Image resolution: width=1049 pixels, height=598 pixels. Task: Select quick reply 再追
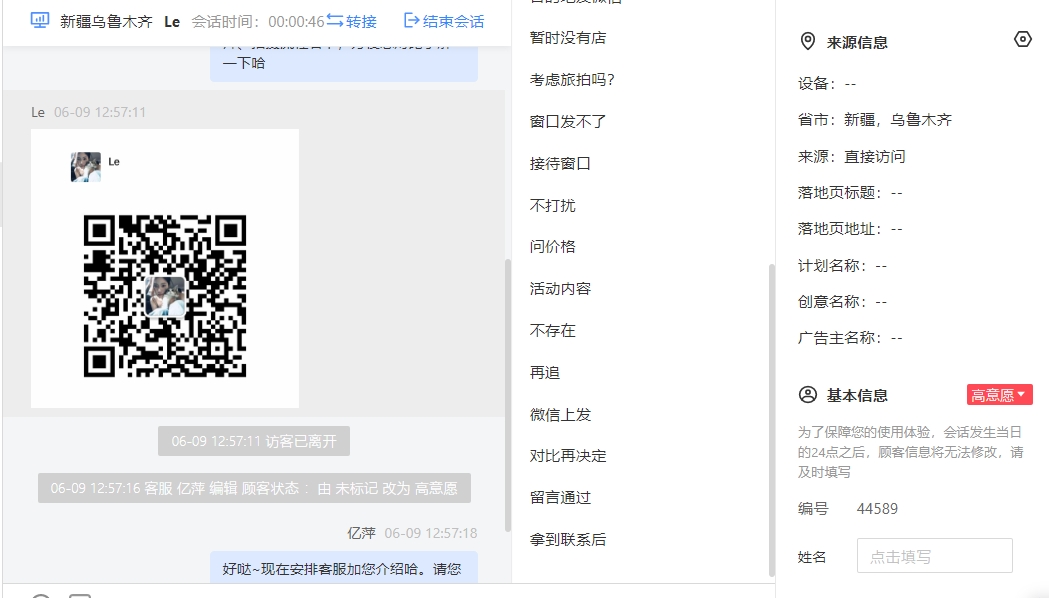(x=545, y=373)
